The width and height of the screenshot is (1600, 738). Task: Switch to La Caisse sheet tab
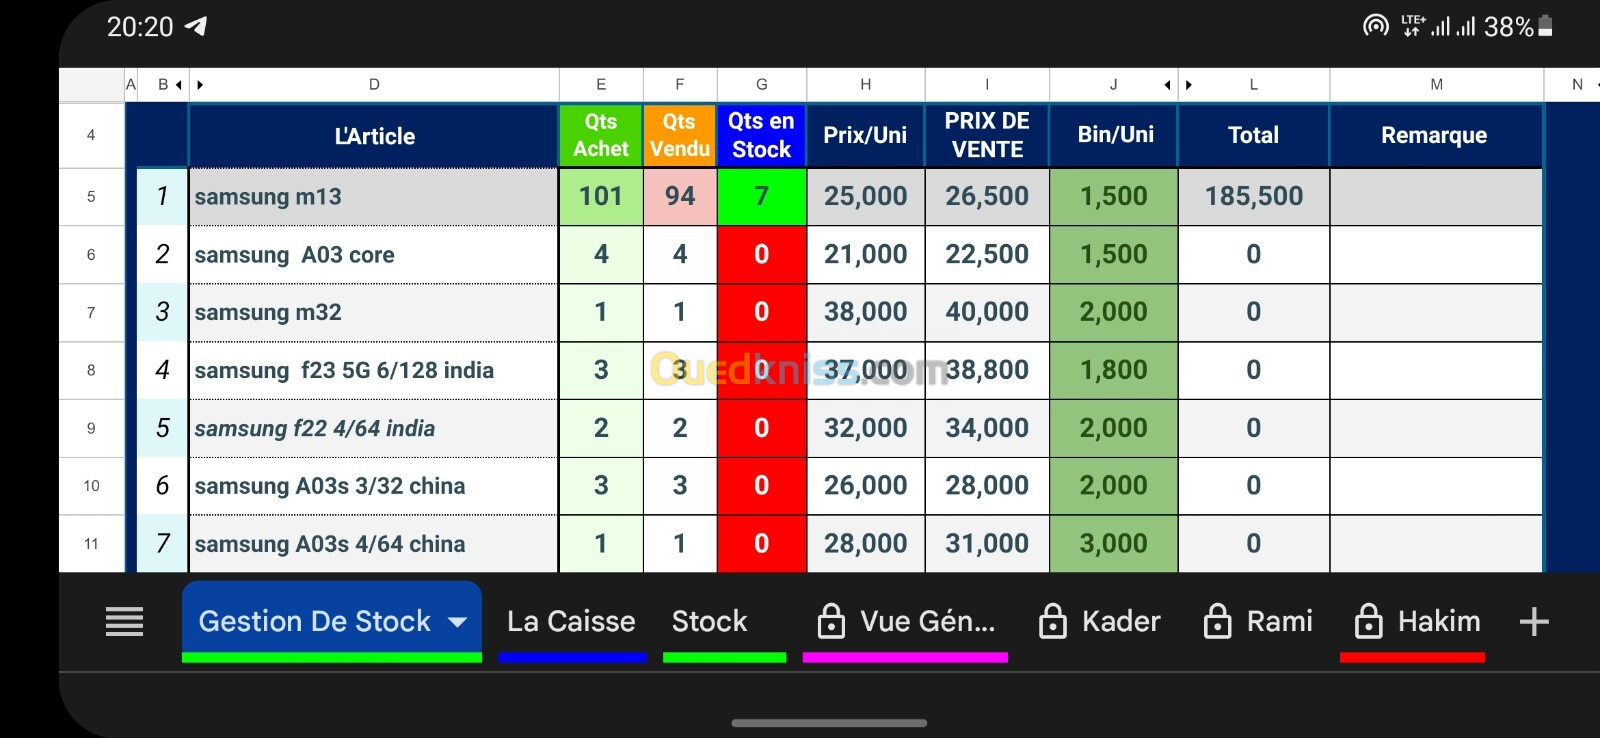(x=571, y=621)
